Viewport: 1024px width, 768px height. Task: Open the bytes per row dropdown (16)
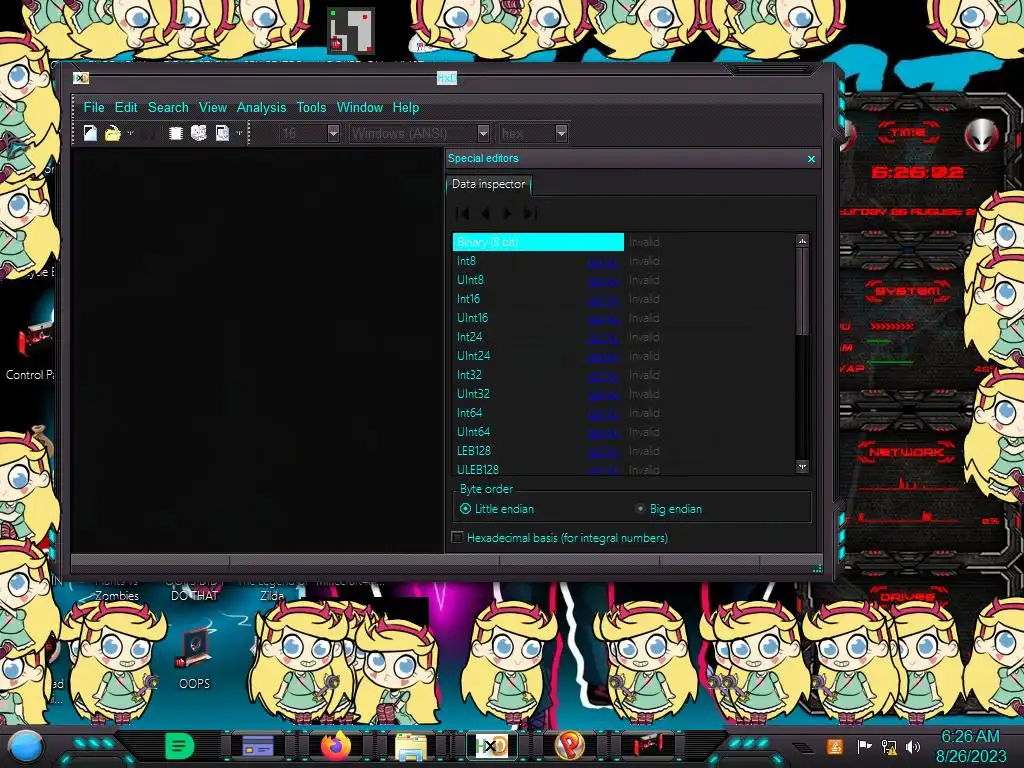click(x=333, y=133)
